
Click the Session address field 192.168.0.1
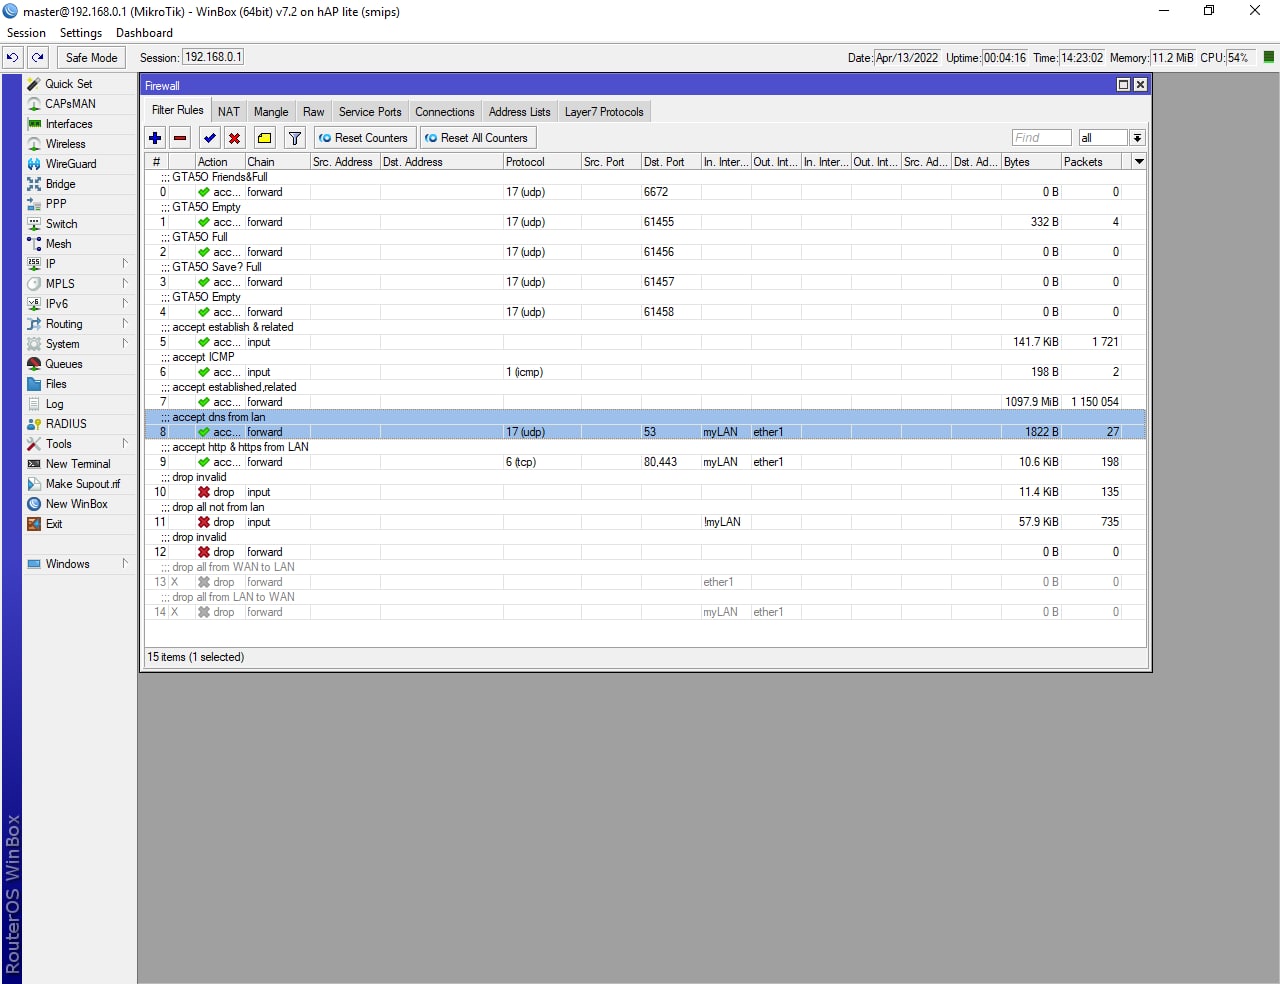click(213, 57)
